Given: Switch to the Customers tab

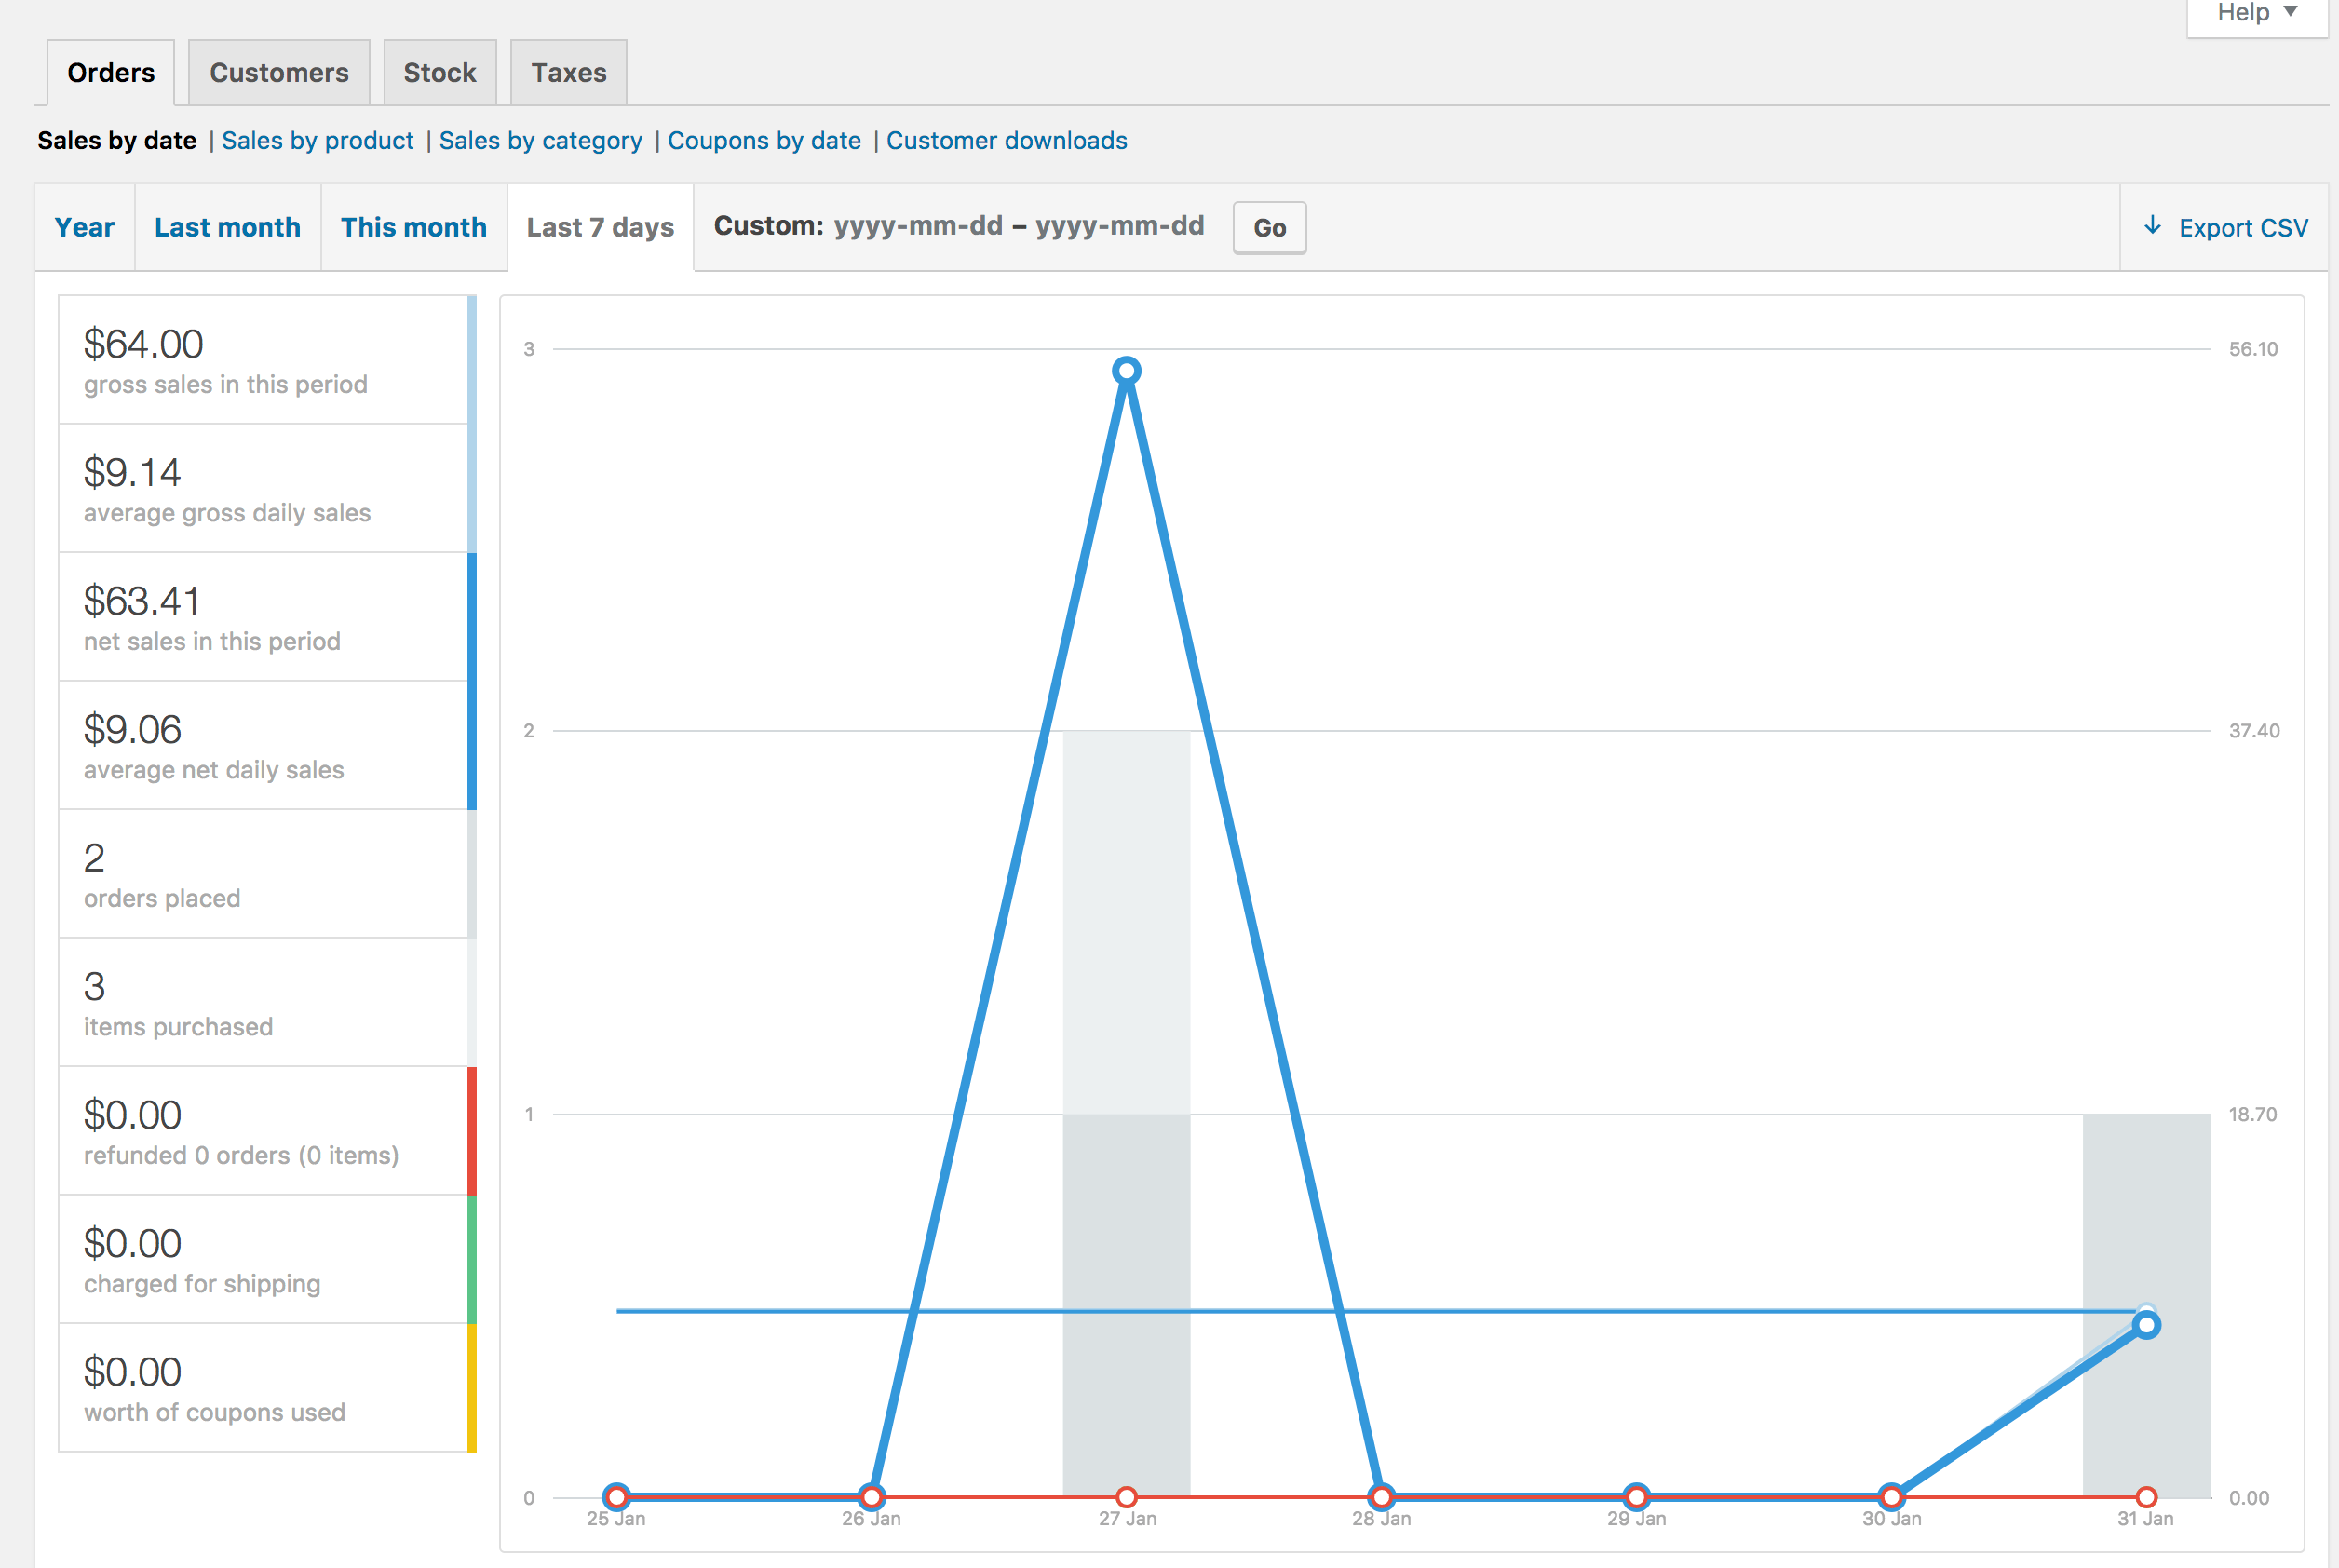Looking at the screenshot, I should point(279,73).
